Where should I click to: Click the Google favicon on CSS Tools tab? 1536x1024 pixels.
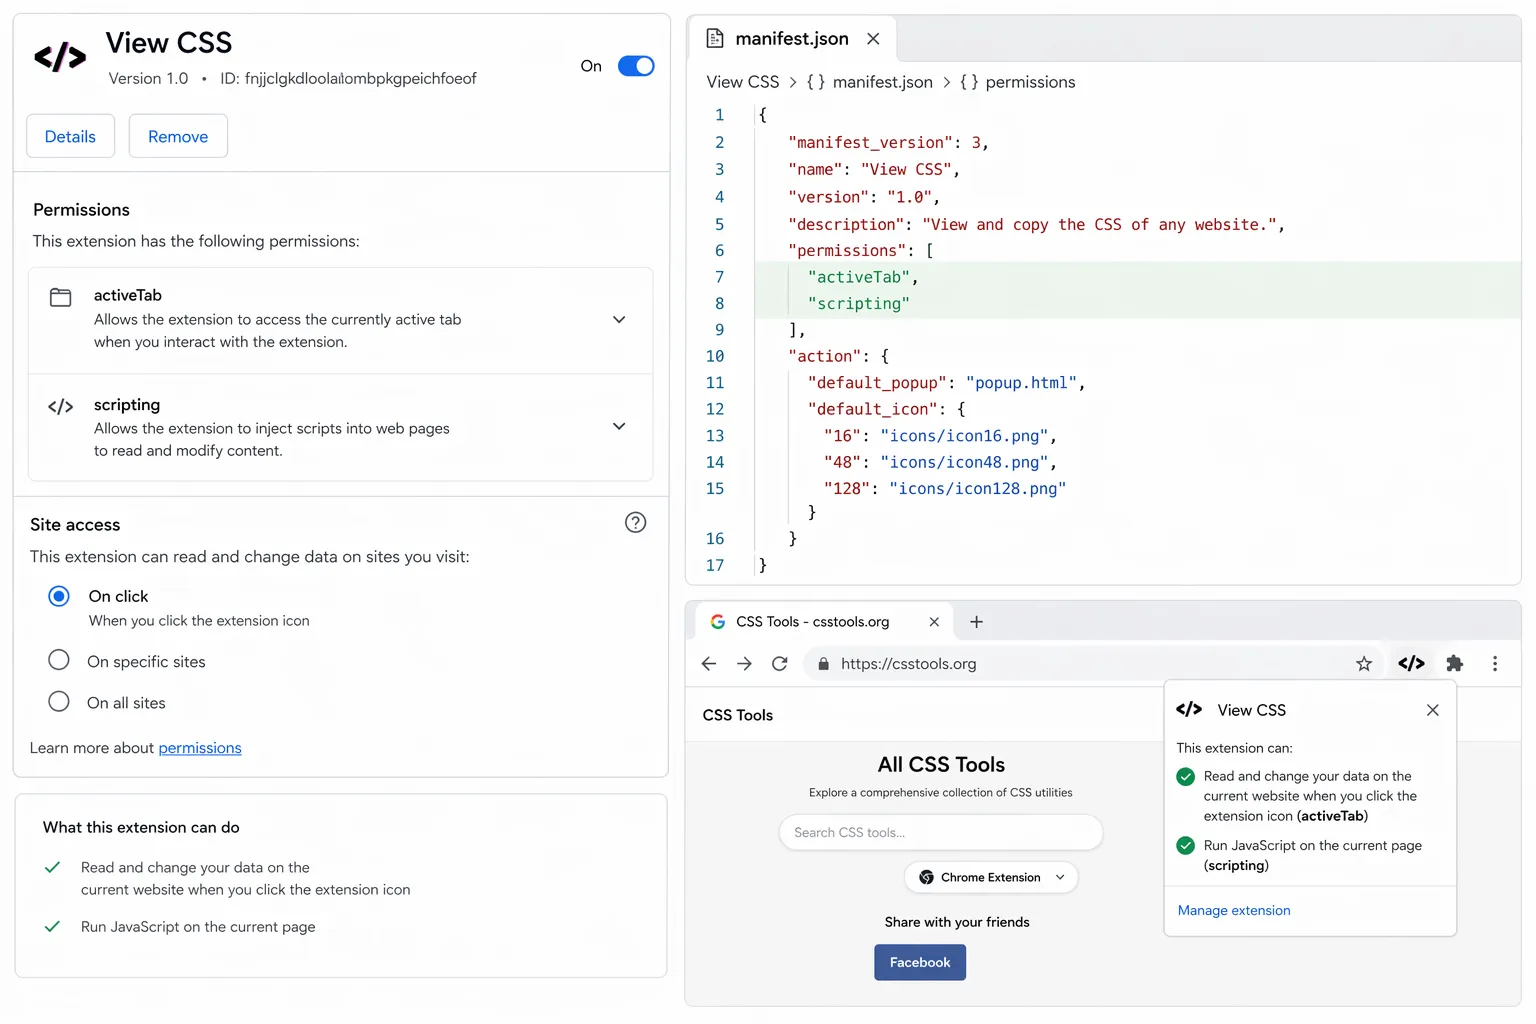click(717, 622)
